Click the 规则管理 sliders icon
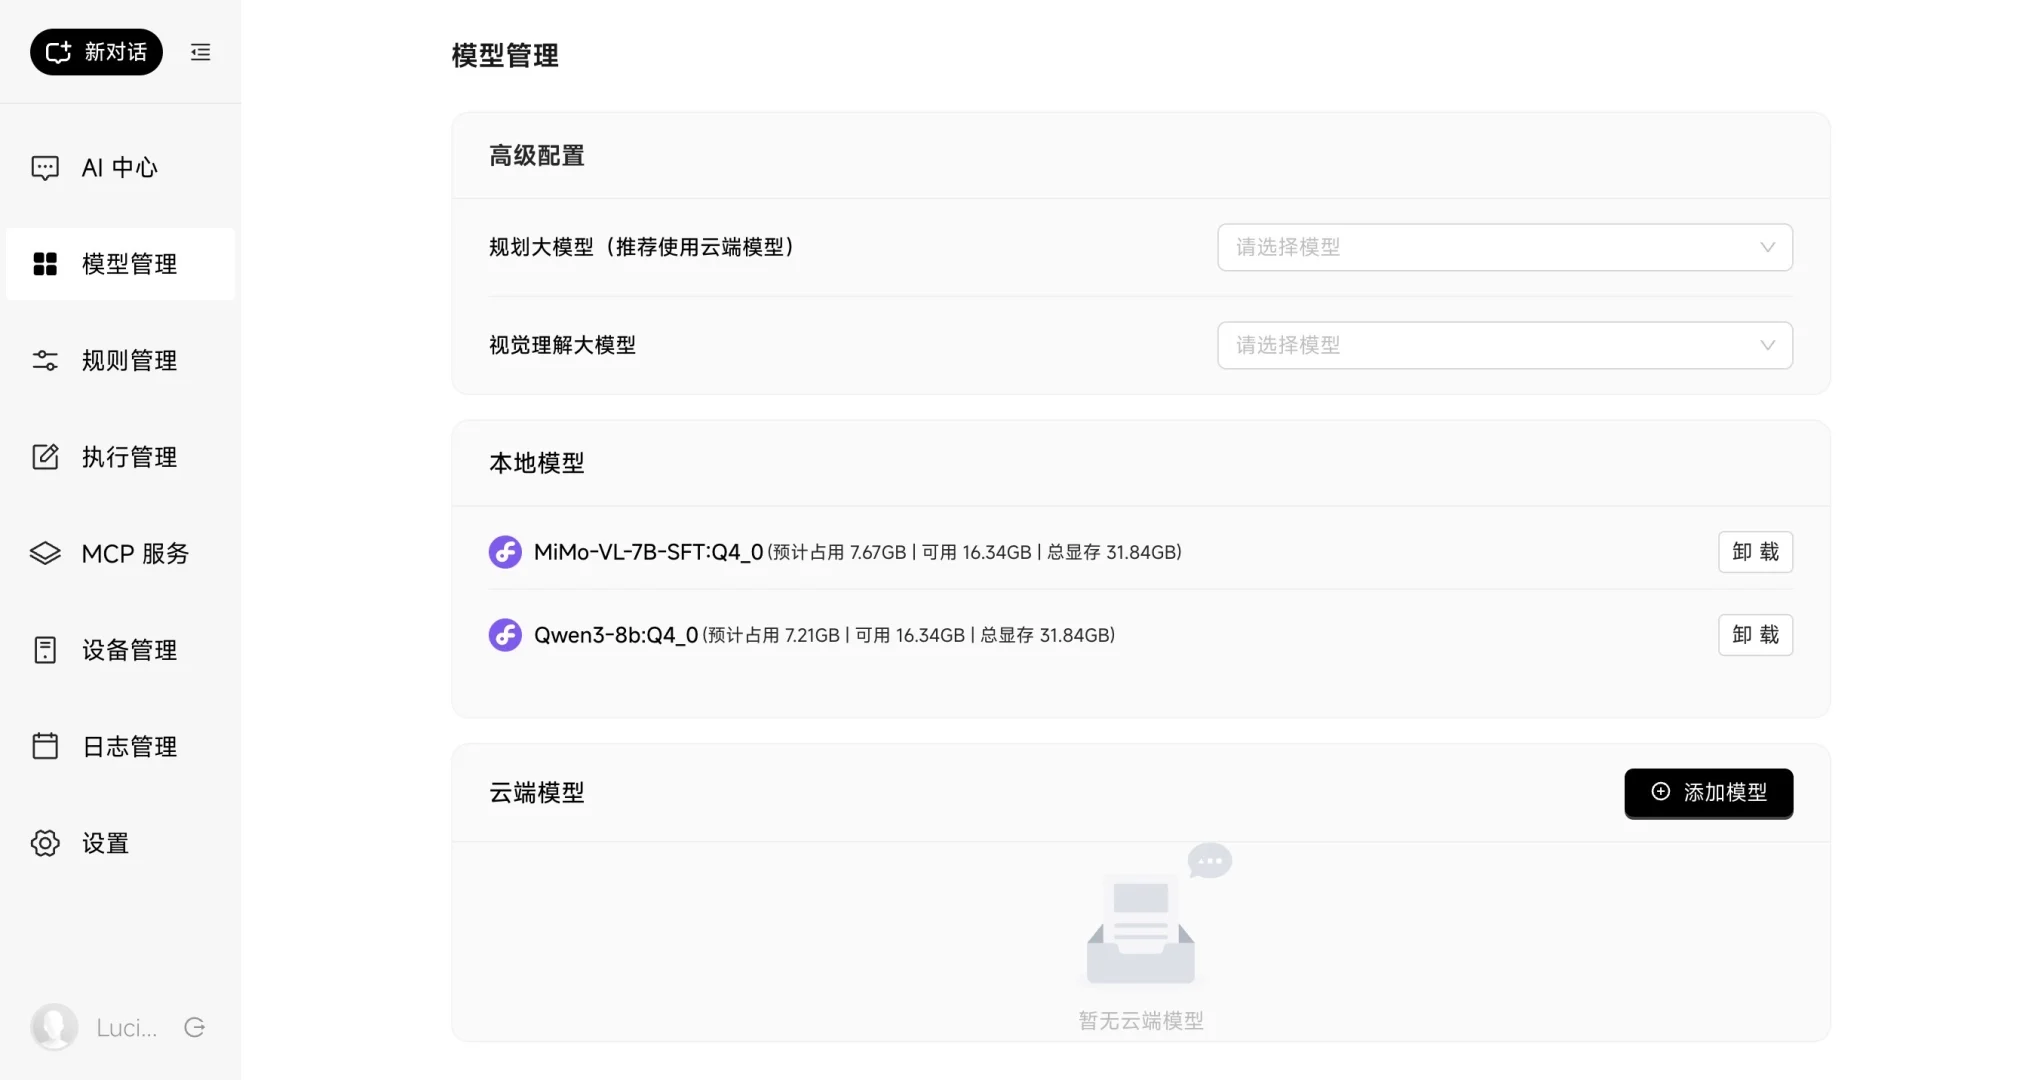 tap(45, 360)
